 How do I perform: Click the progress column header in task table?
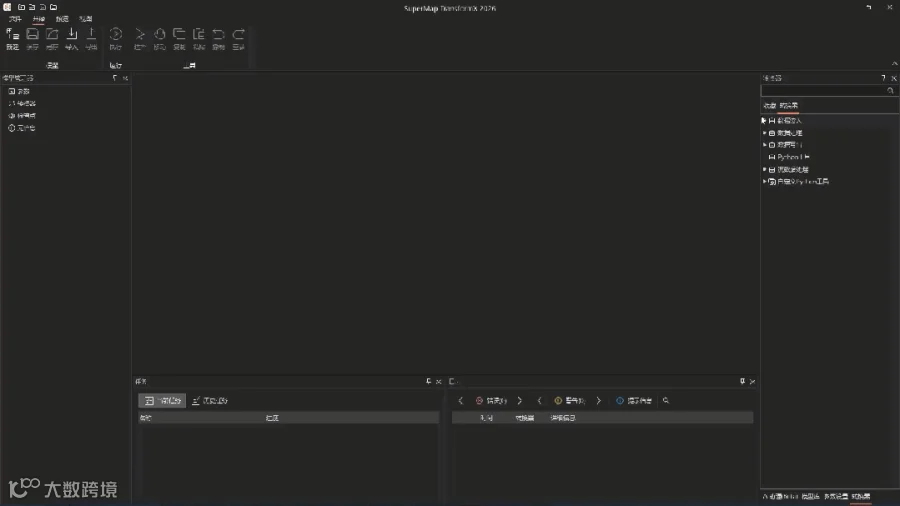272,418
